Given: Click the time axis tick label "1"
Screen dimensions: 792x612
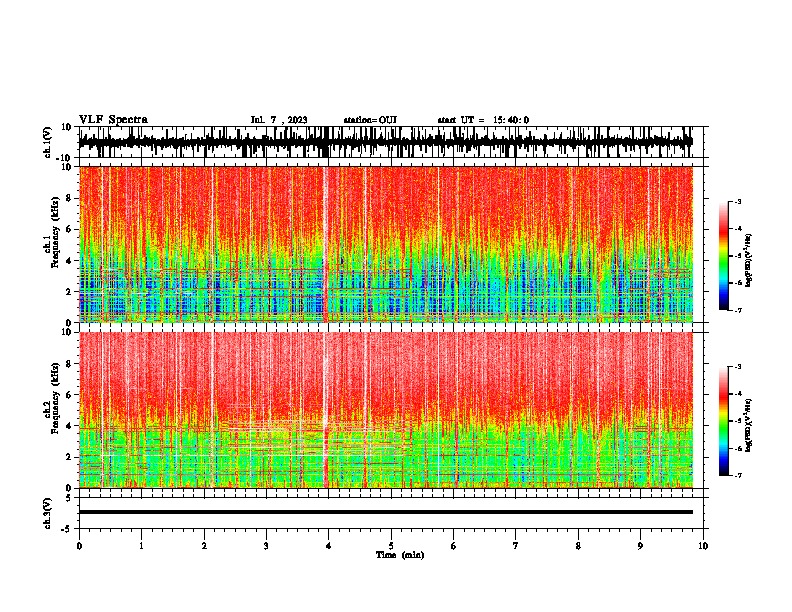Looking at the screenshot, I should pyautogui.click(x=141, y=546).
